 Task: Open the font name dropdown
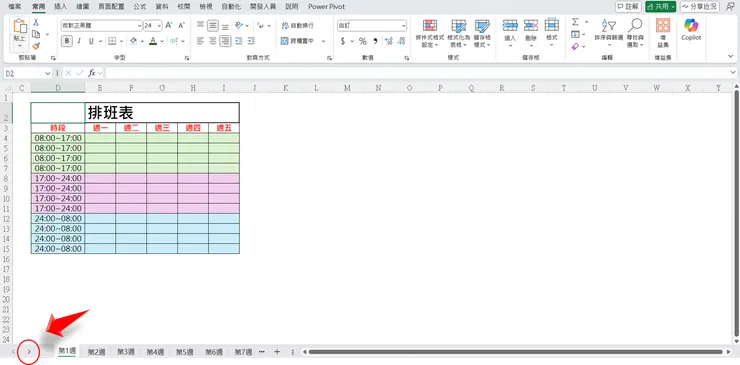pyautogui.click(x=139, y=25)
